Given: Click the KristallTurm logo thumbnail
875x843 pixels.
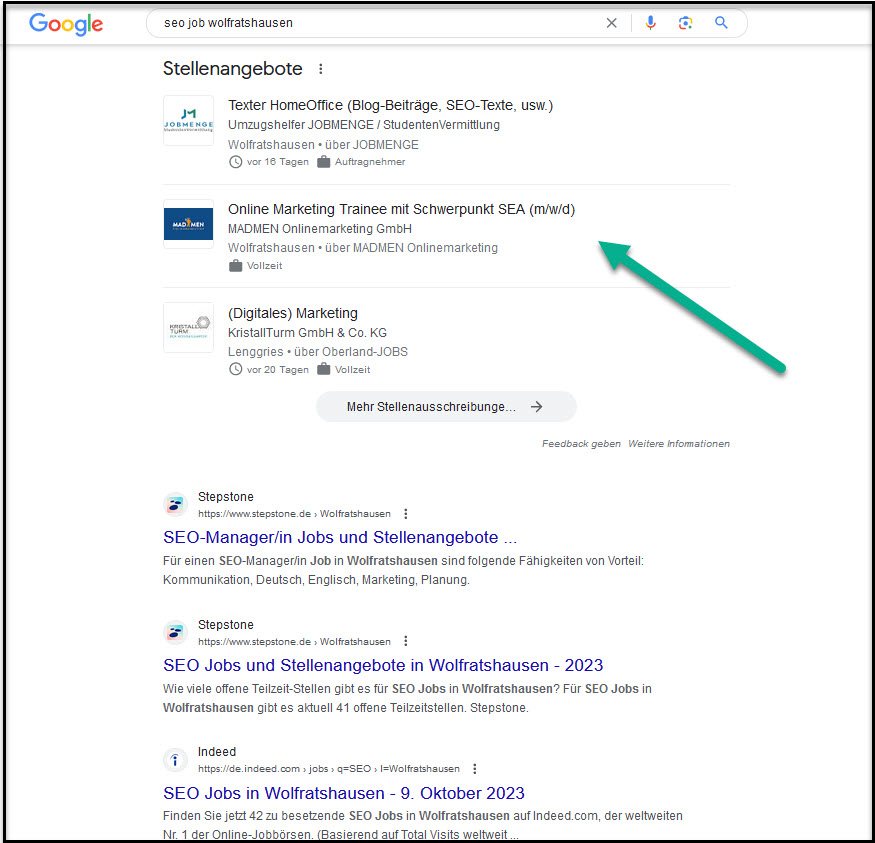Looking at the screenshot, I should [x=188, y=327].
